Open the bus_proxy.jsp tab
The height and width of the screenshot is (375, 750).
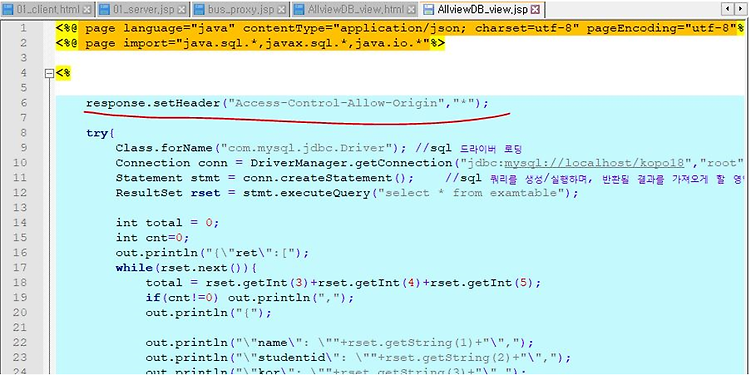(x=240, y=9)
